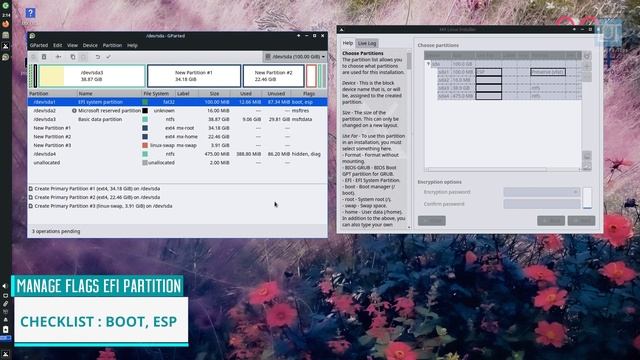
Task: Open the Device menu in GParted
Action: pos(90,45)
